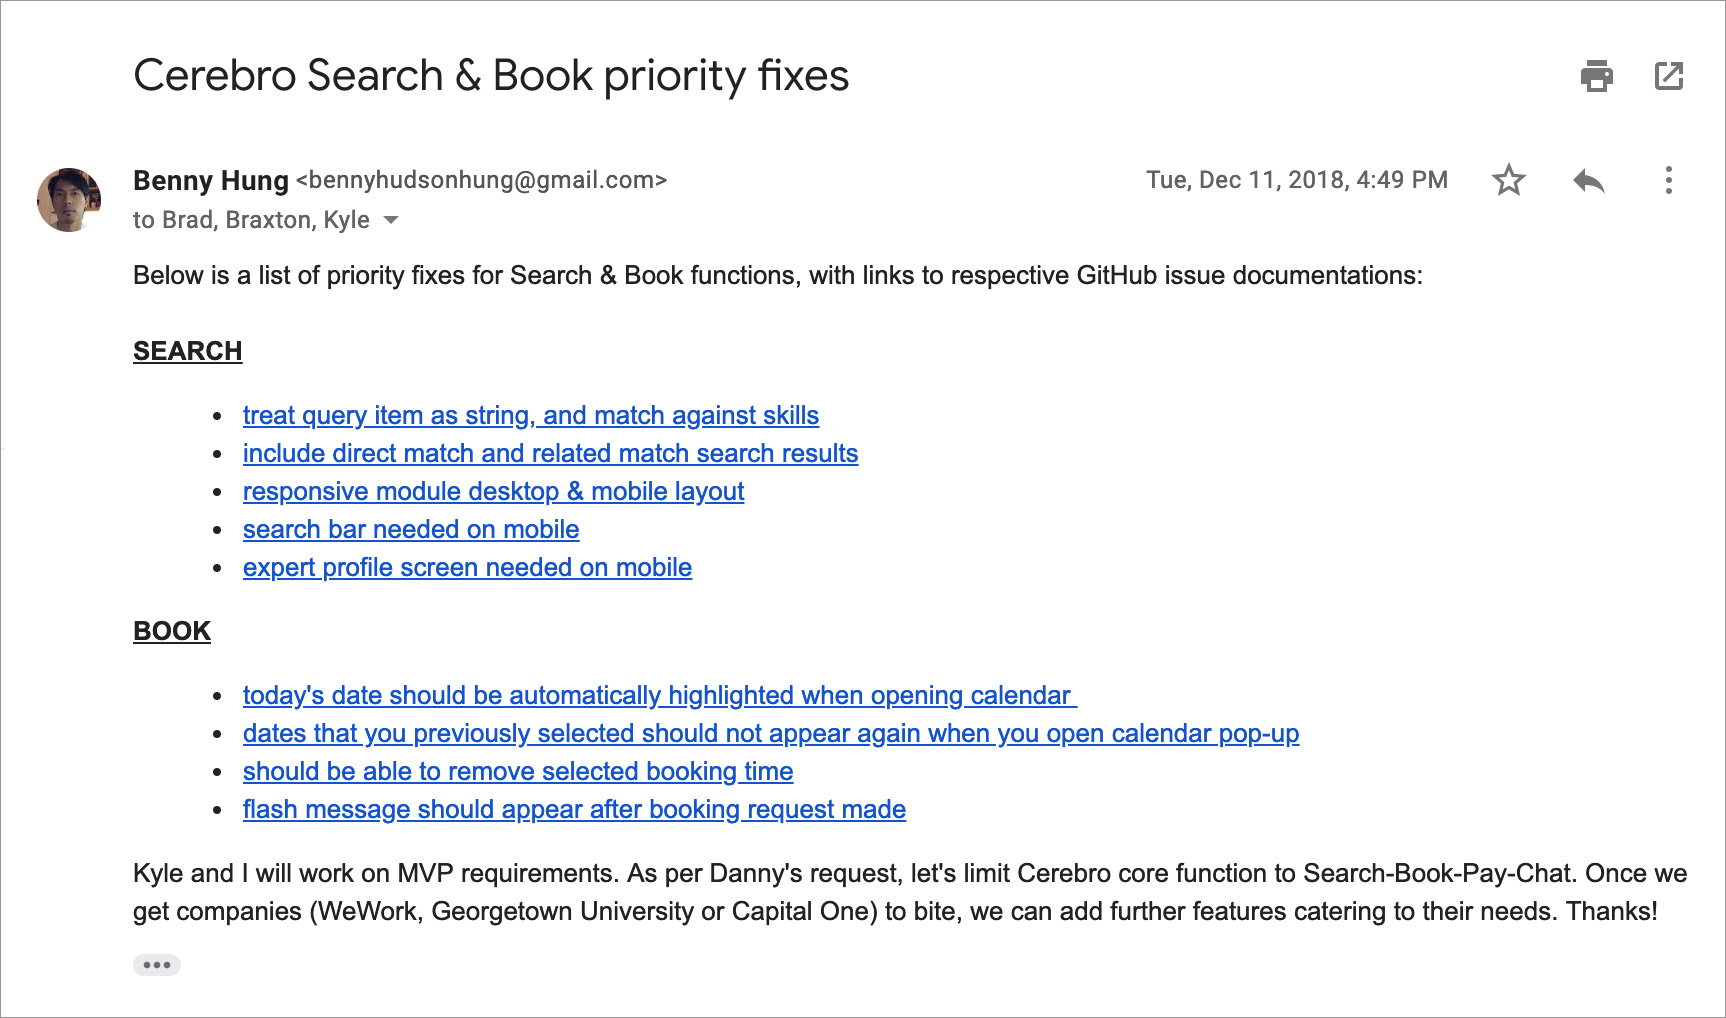Open the three-dot more options menu
Screen dimensions: 1726x1018
click(1668, 180)
